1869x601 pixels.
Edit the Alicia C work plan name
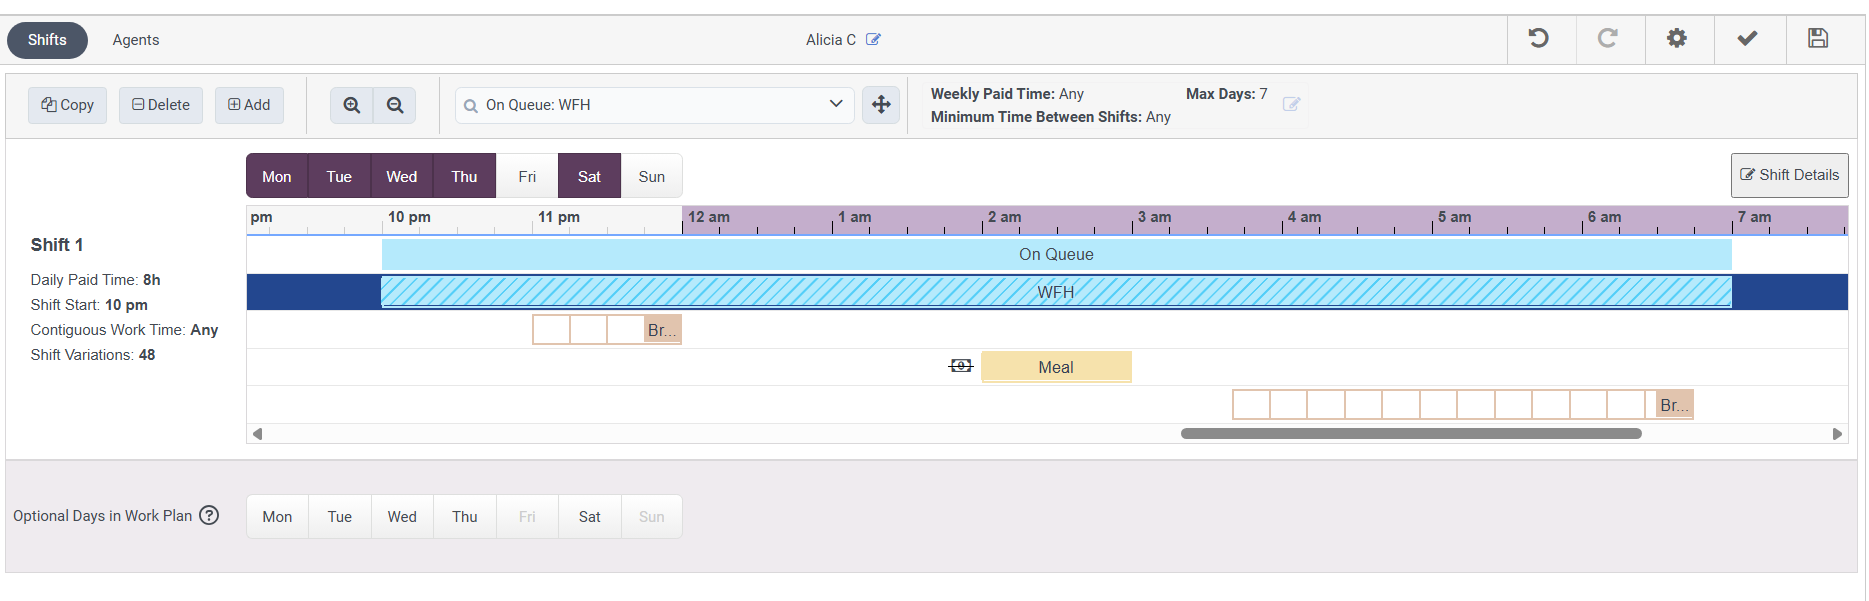coord(873,40)
